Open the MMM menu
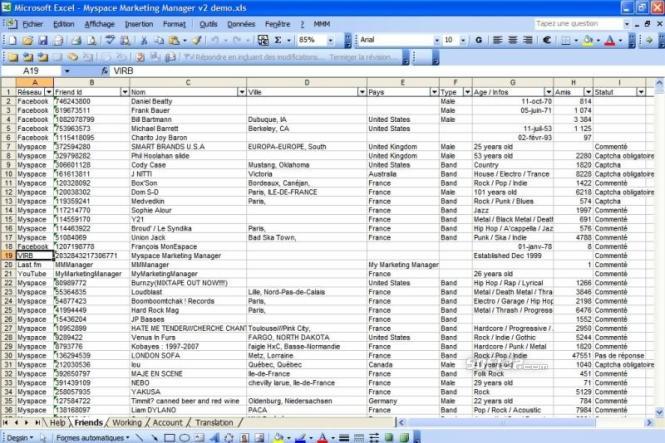 tap(322, 24)
